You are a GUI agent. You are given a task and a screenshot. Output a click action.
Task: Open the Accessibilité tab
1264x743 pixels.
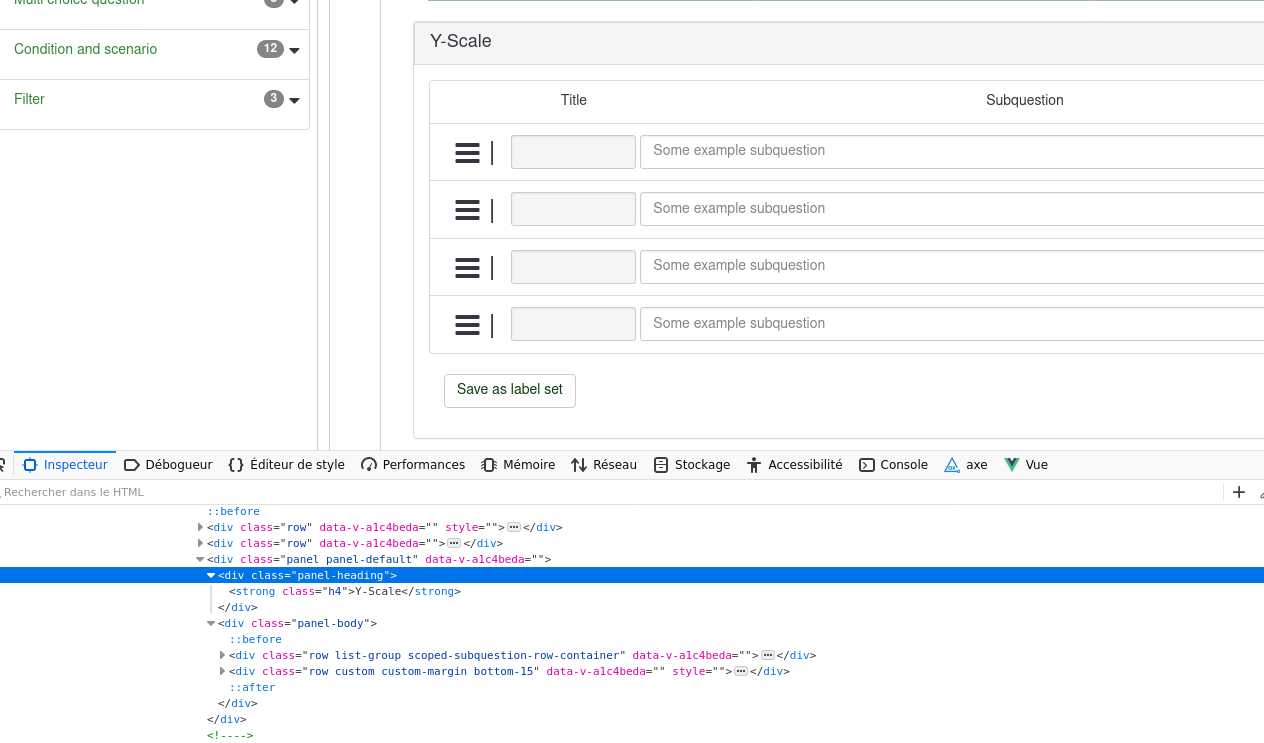click(x=795, y=465)
